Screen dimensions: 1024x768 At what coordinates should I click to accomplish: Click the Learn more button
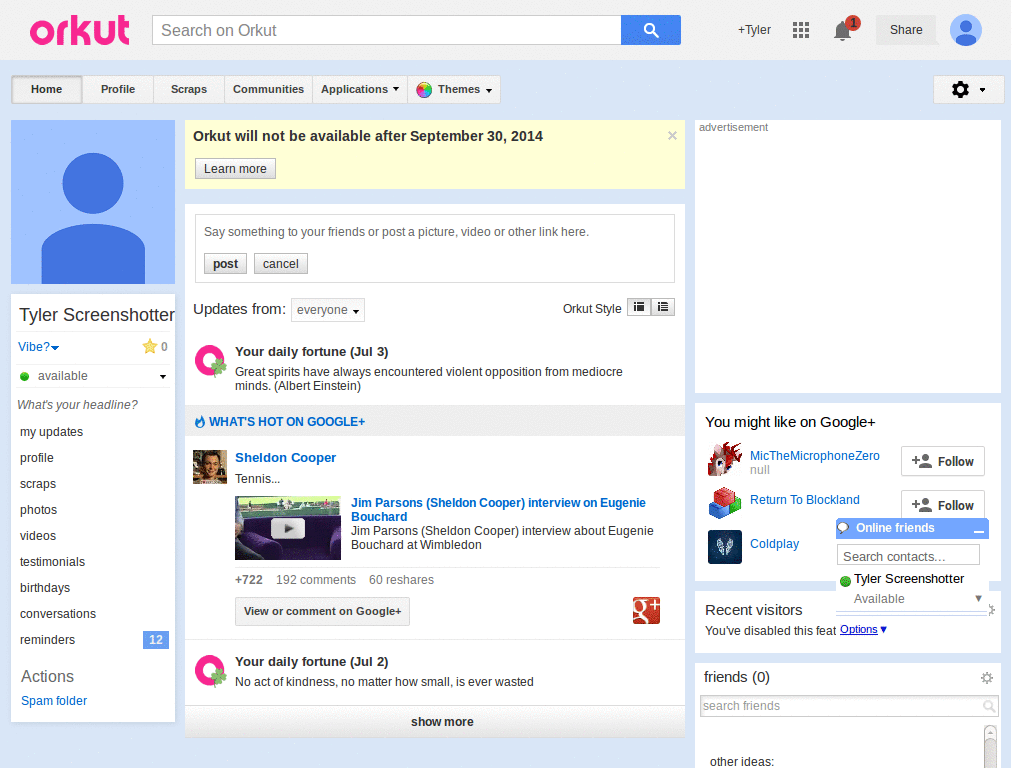235,168
